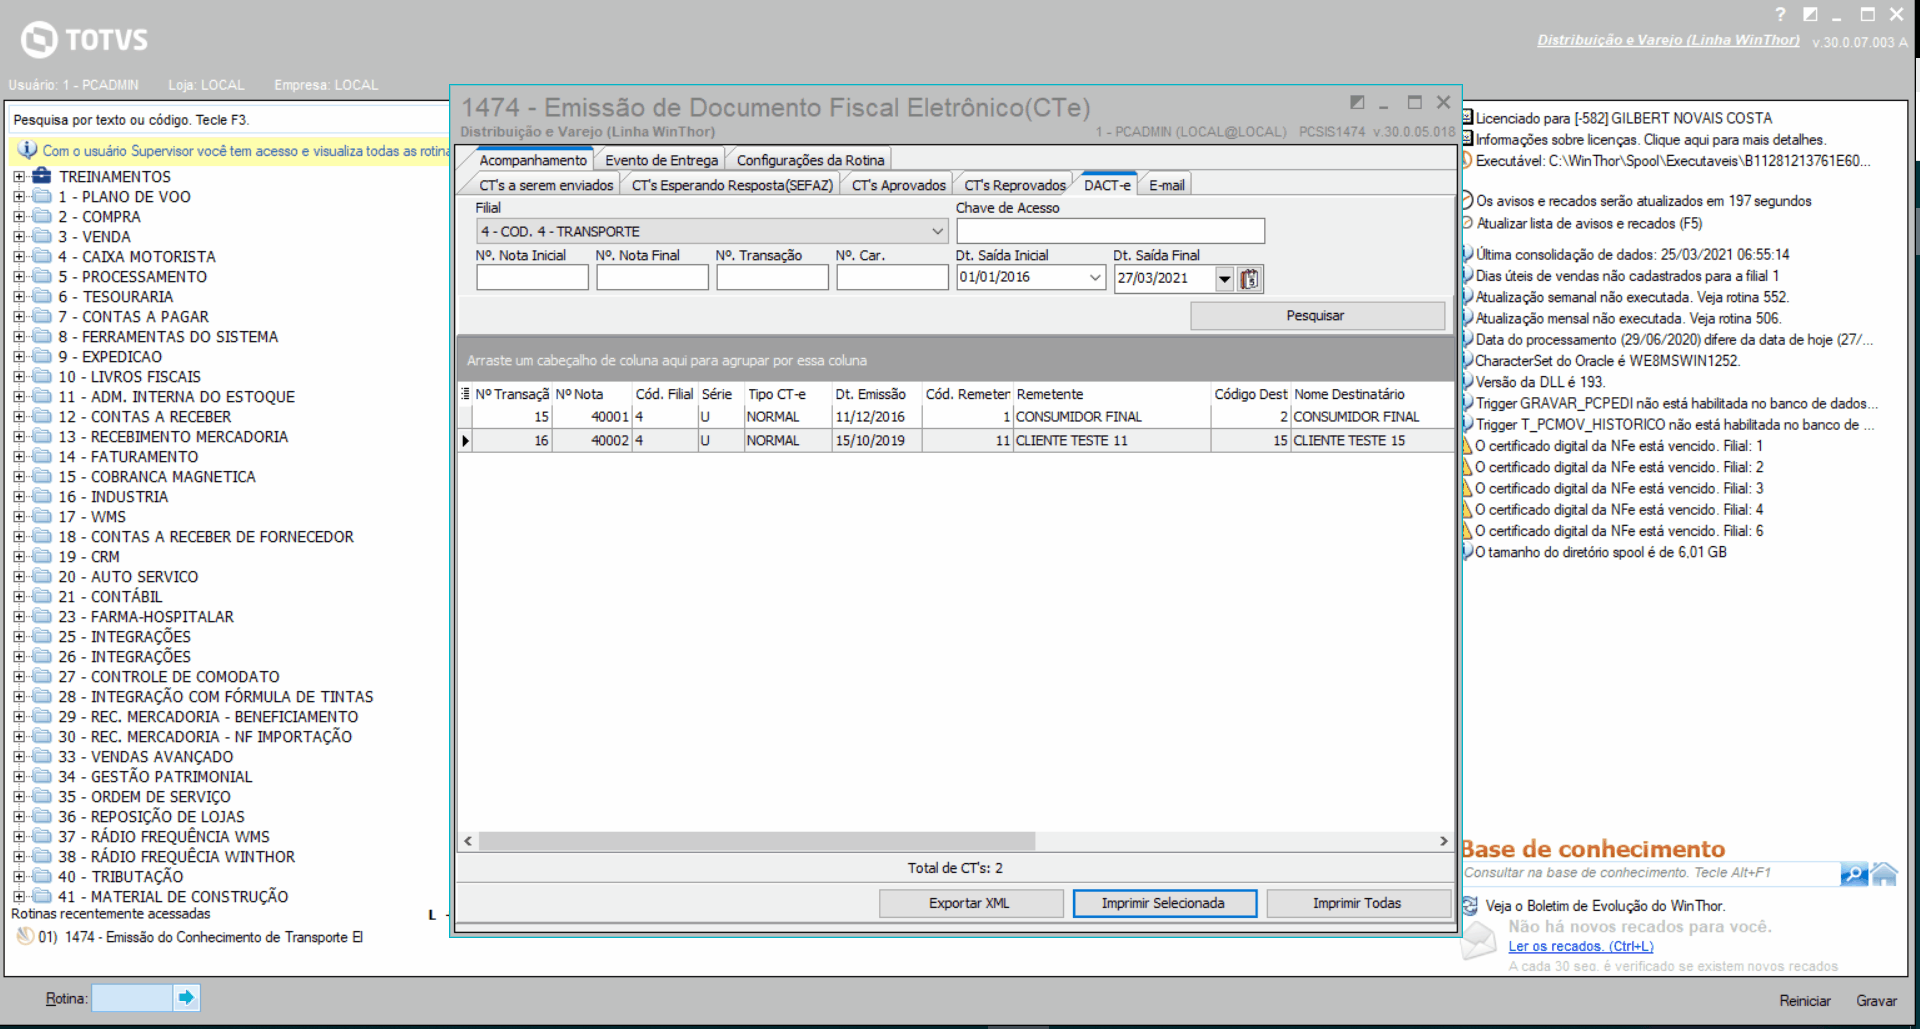Click the clock icon beside avisos update countdown
This screenshot has width=1920, height=1029.
pos(1467,201)
